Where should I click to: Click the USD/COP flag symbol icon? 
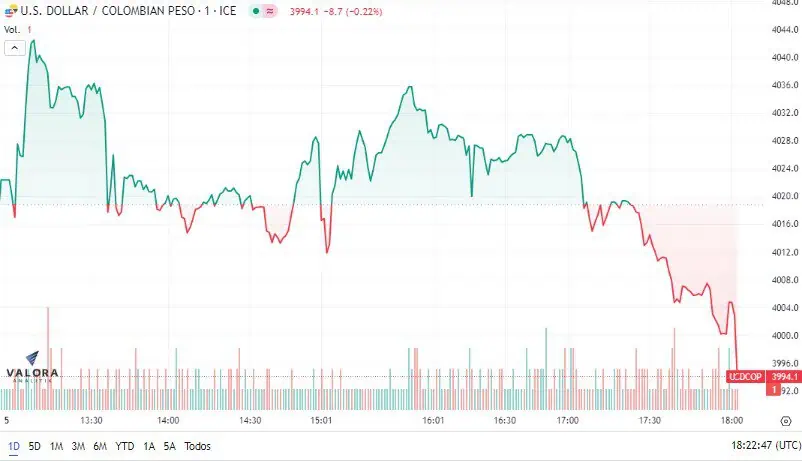(x=11, y=11)
